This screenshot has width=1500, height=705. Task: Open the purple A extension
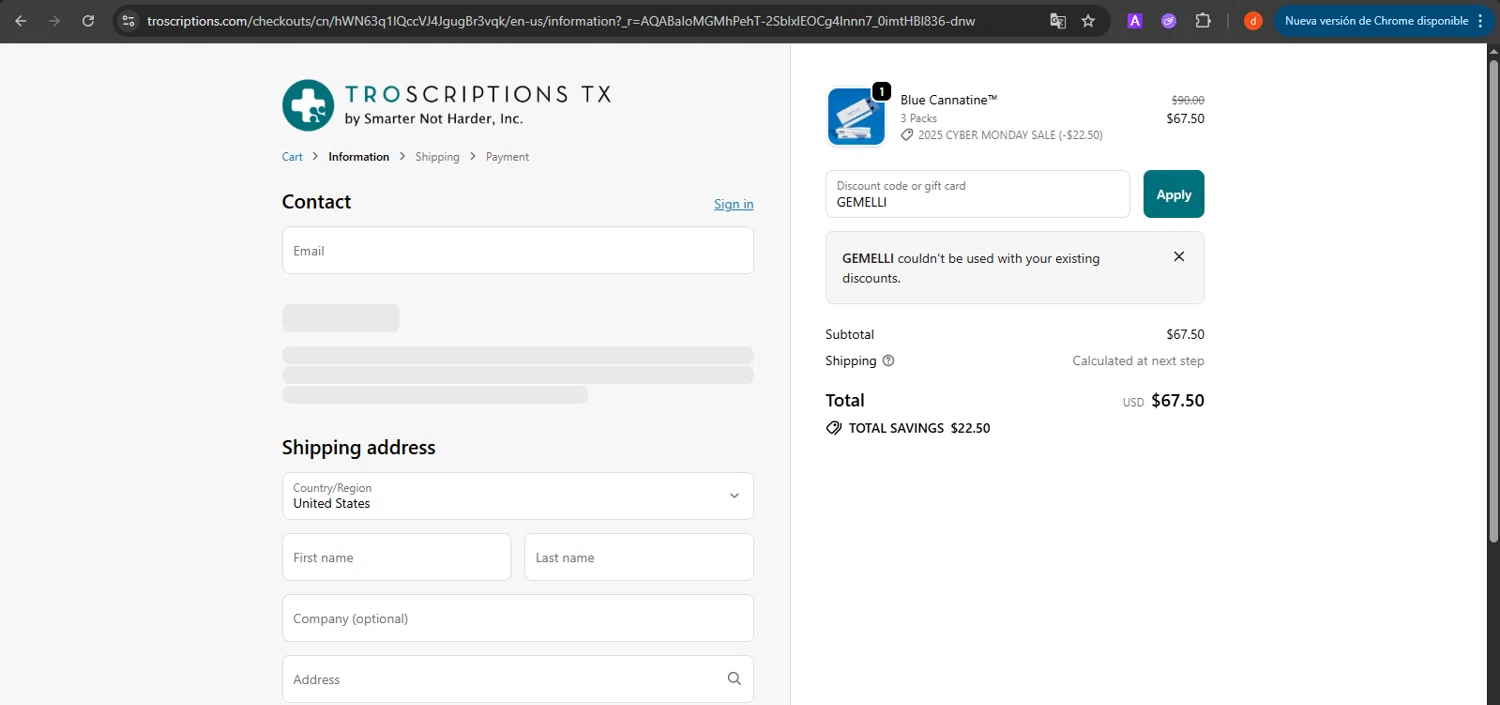tap(1135, 20)
